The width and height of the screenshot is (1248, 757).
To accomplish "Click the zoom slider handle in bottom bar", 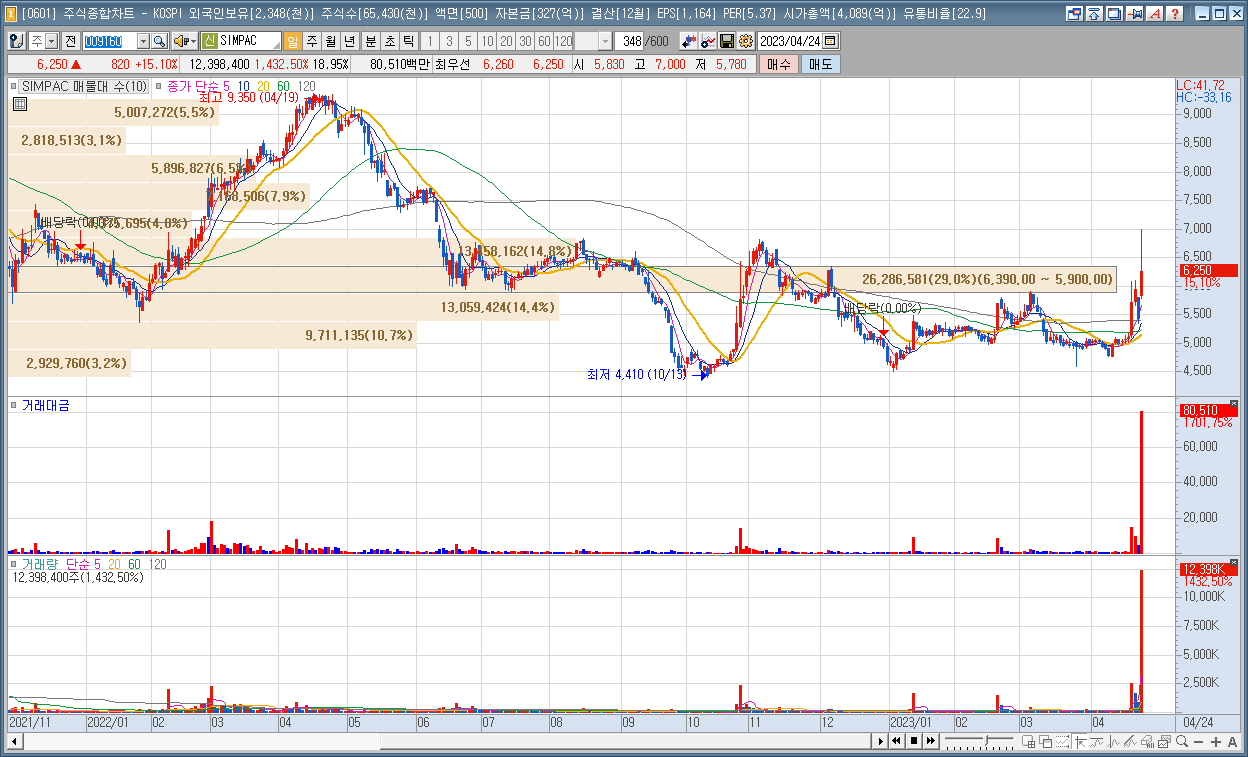I will (986, 740).
